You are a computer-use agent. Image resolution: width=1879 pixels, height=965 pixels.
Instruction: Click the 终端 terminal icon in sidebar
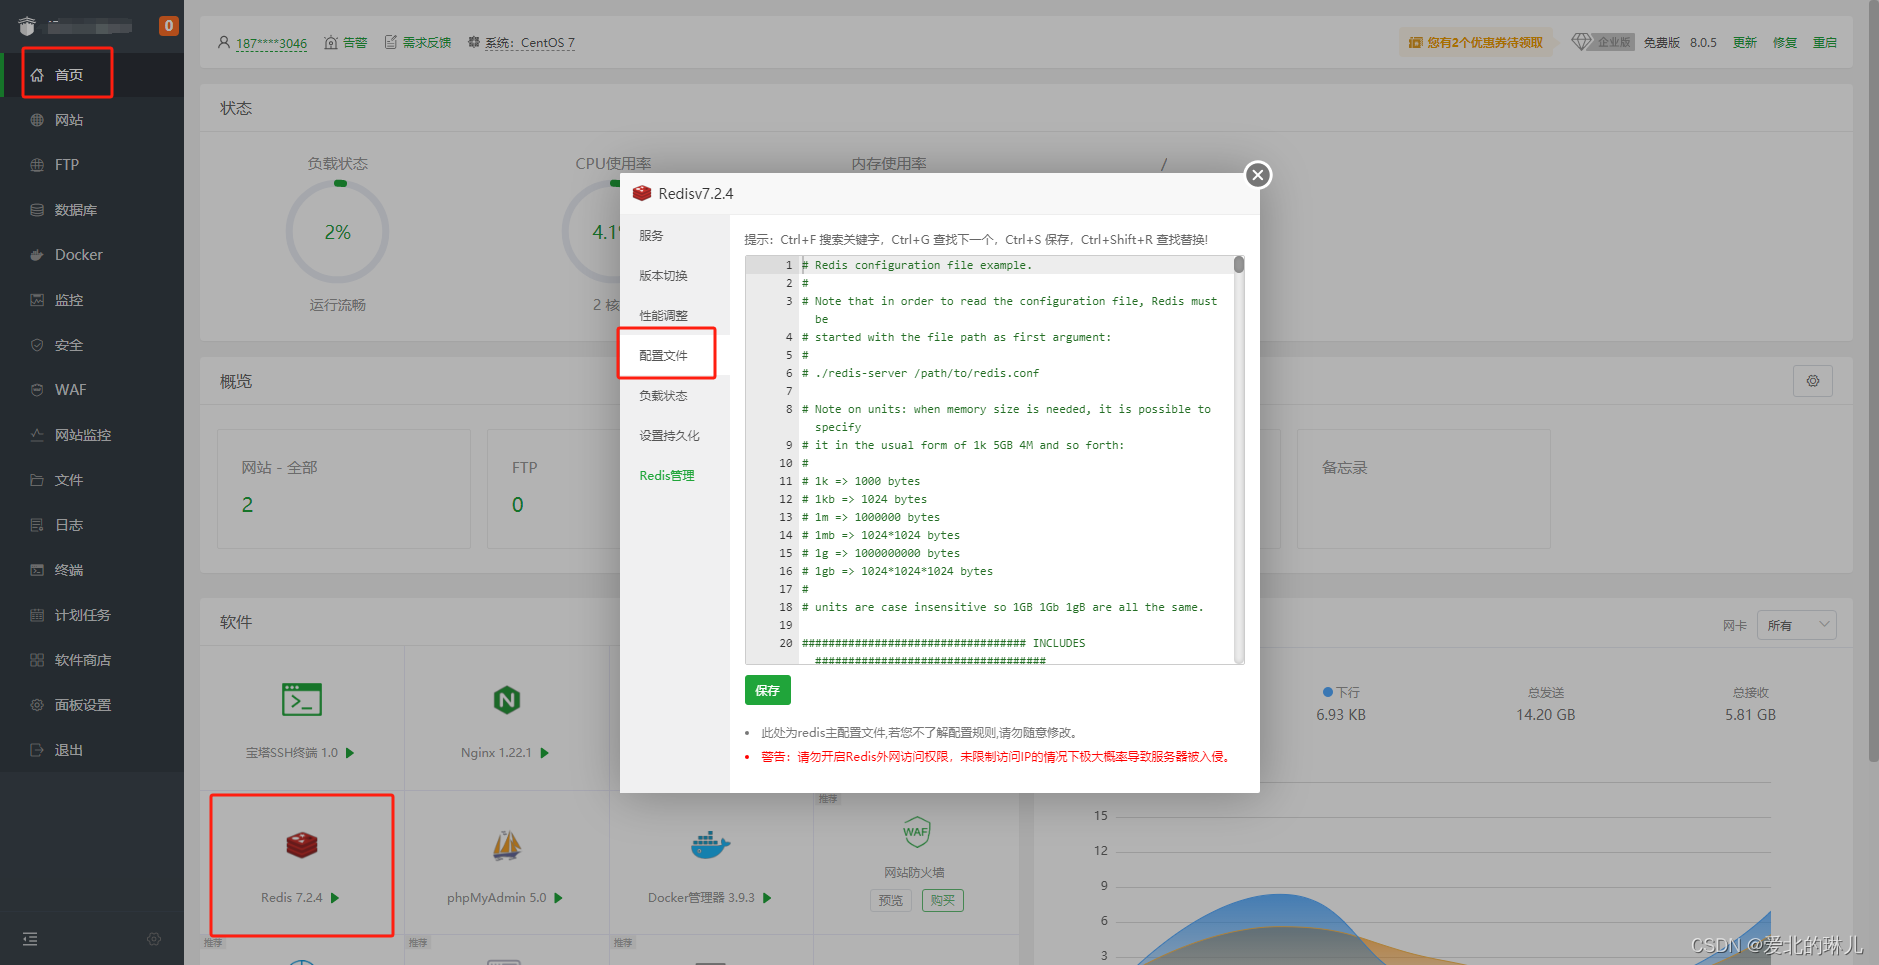(37, 570)
